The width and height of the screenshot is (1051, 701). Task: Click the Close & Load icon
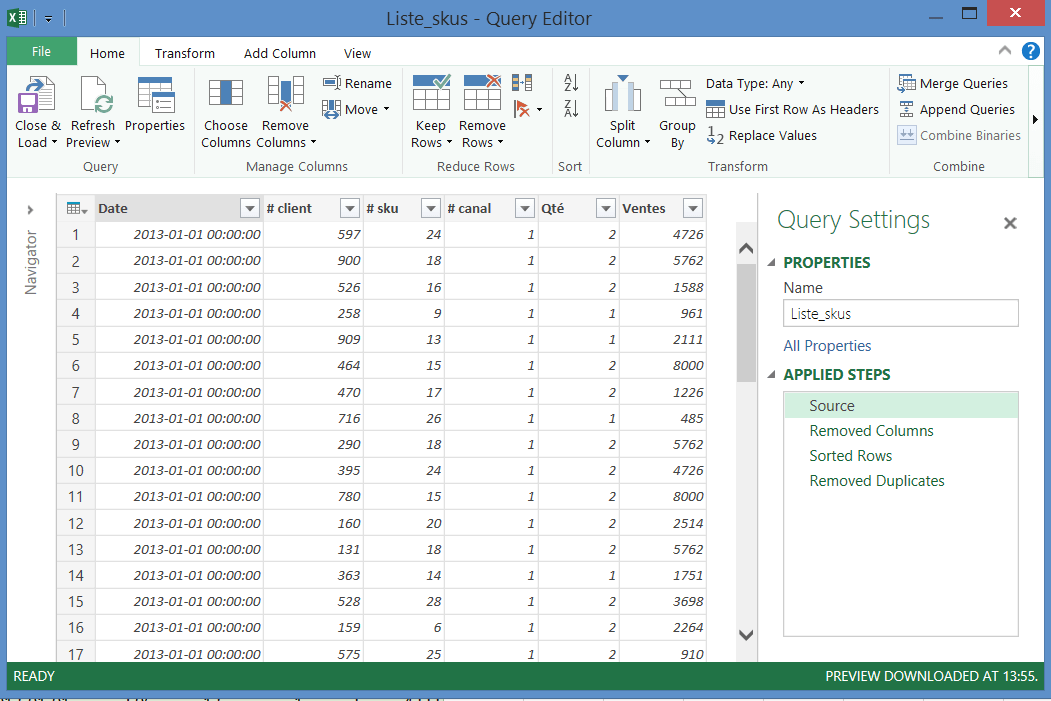[x=37, y=97]
